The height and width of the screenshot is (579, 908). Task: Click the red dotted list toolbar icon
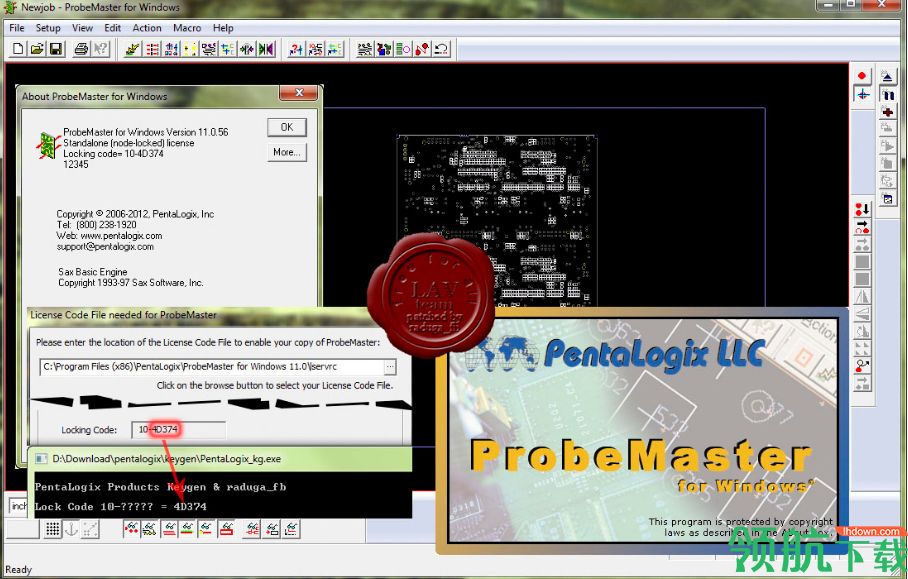(152, 49)
